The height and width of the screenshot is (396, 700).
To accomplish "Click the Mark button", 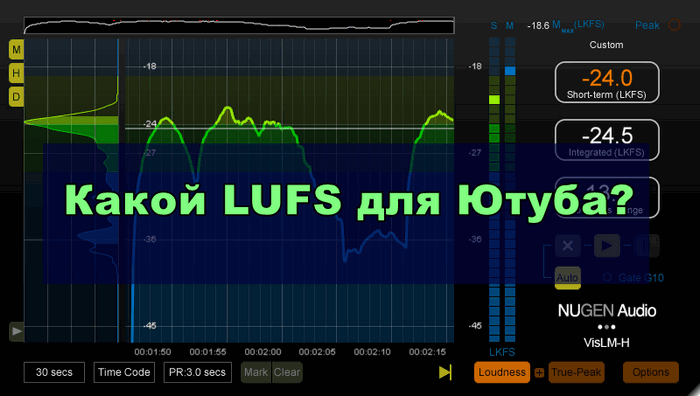I will tap(256, 372).
